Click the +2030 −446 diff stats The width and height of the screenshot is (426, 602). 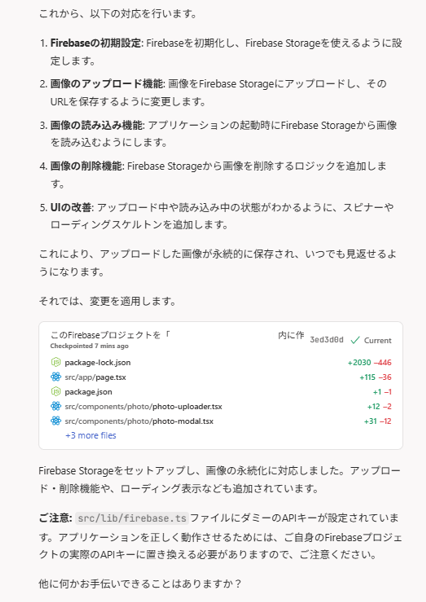[370, 362]
